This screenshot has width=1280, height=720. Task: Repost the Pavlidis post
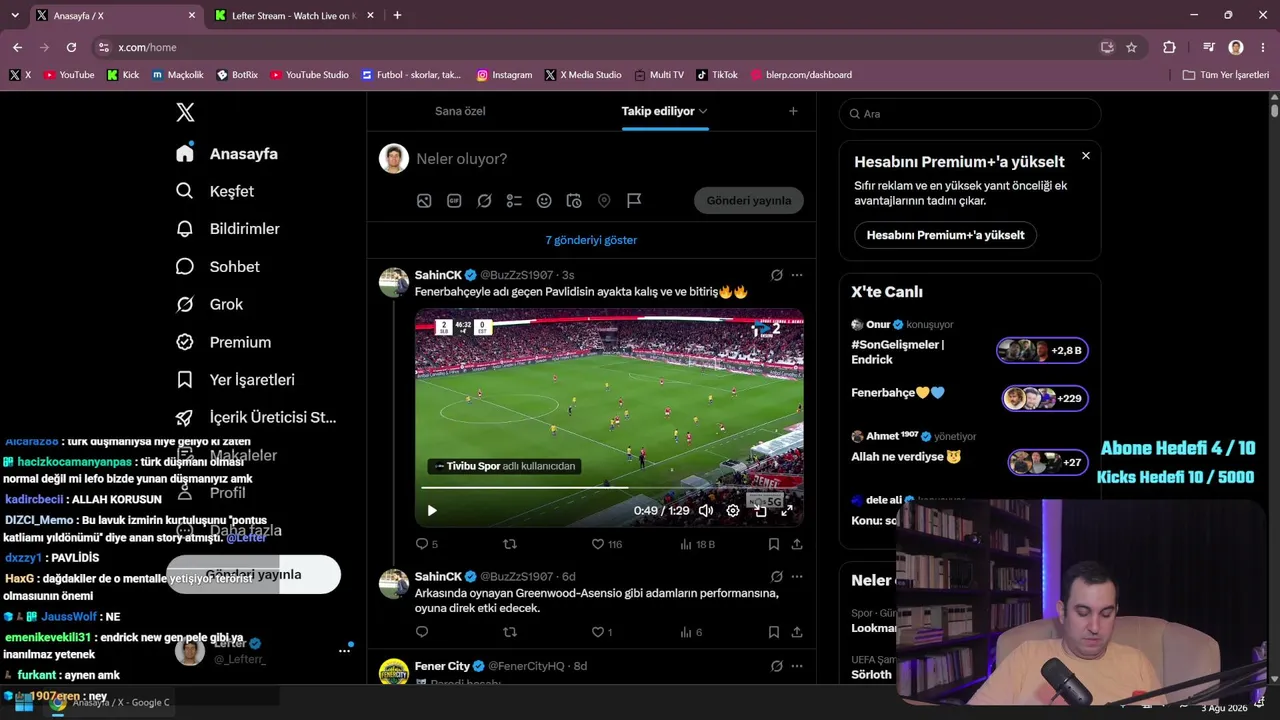coord(510,544)
